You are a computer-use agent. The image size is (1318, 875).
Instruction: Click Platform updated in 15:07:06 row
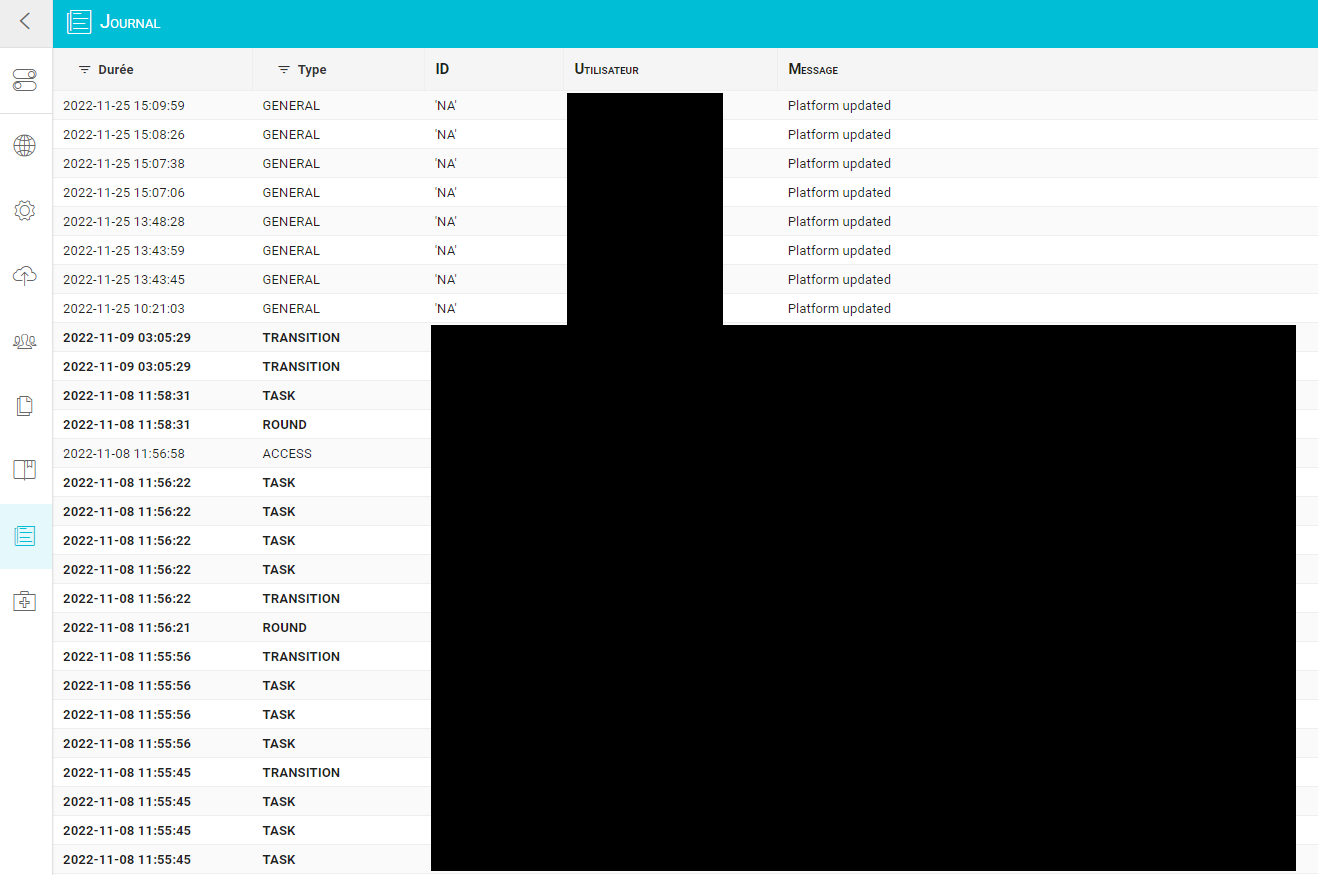pyautogui.click(x=839, y=193)
